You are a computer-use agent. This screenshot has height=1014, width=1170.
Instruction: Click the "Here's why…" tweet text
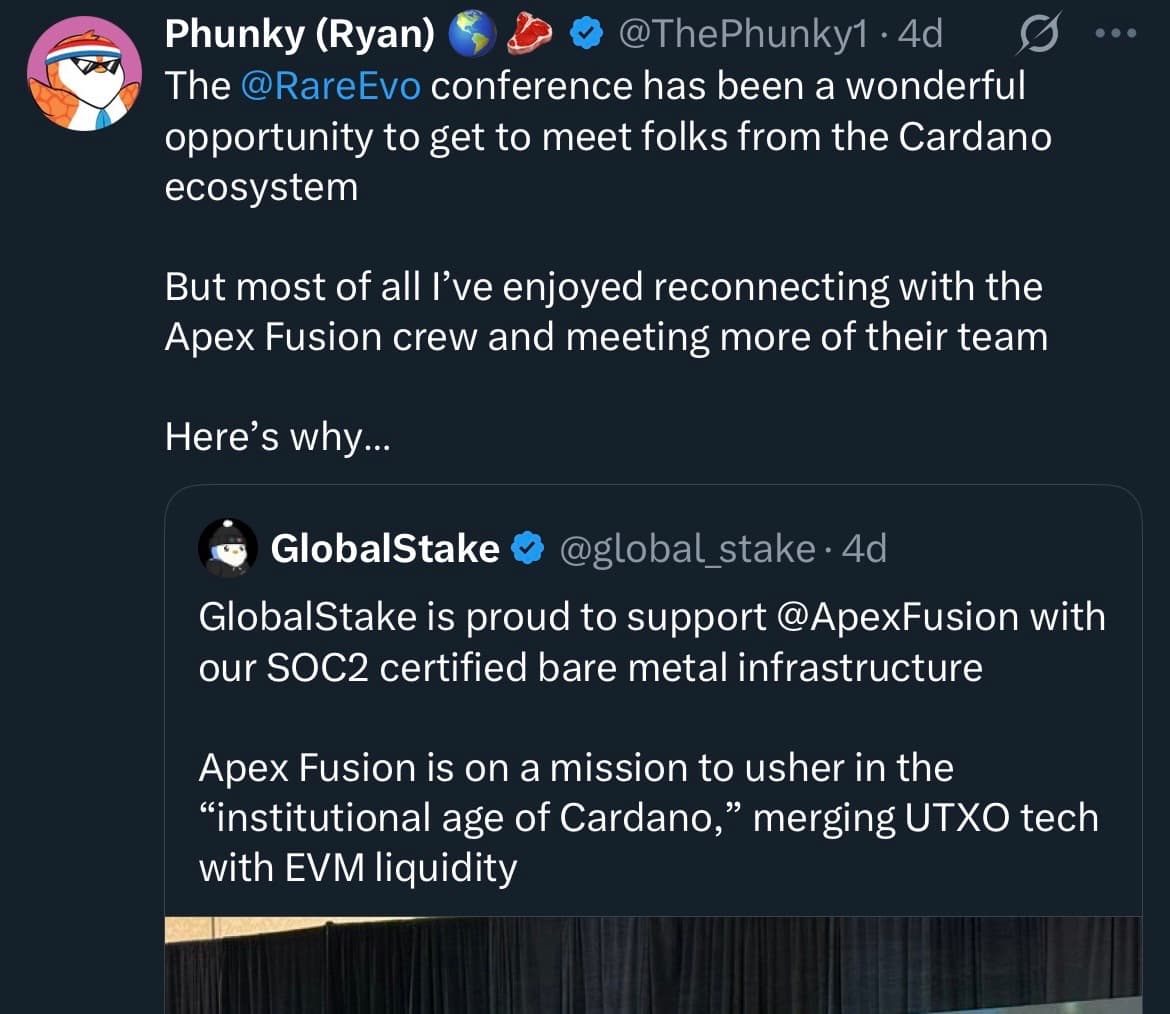tap(277, 437)
